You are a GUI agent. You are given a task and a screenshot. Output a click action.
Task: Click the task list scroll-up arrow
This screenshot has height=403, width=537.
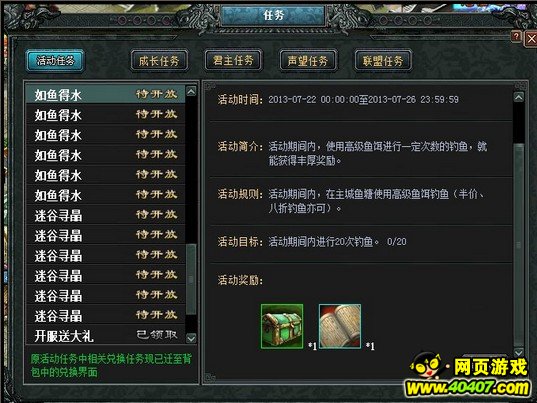tap(191, 91)
